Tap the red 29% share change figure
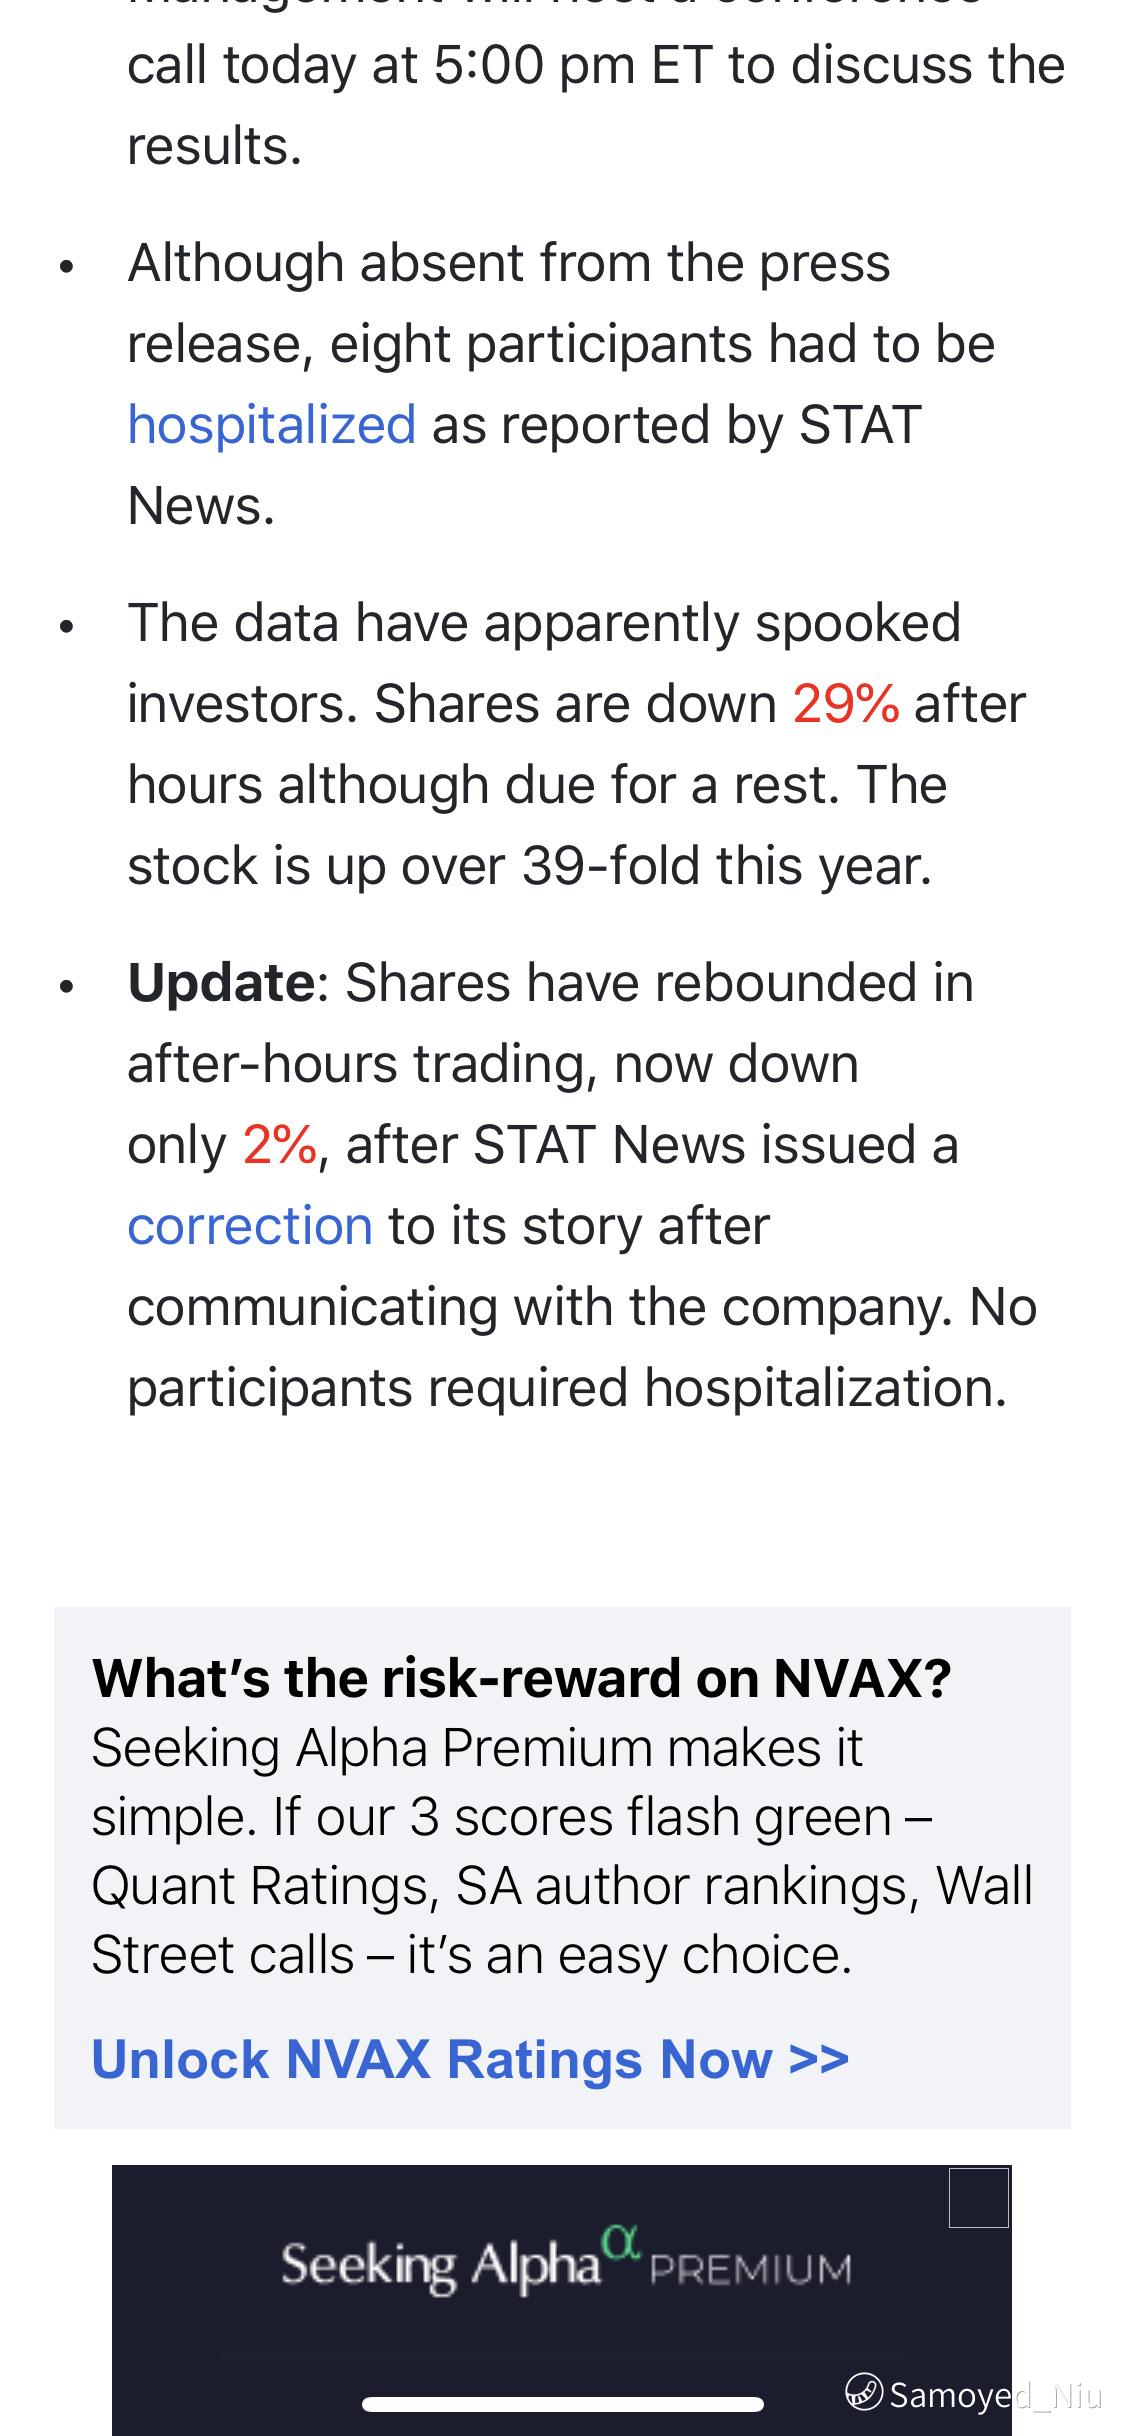This screenshot has height=2436, width=1125. coord(846,704)
